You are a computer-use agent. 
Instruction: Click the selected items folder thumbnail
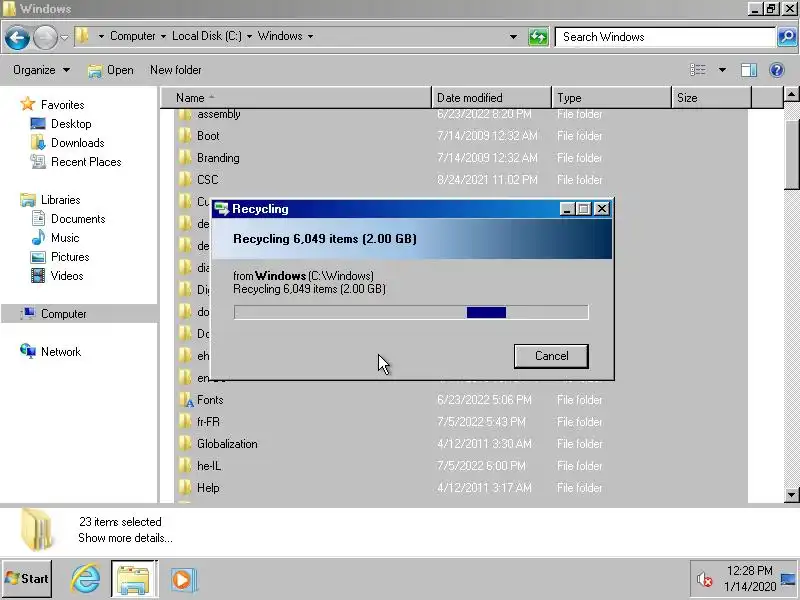37,530
